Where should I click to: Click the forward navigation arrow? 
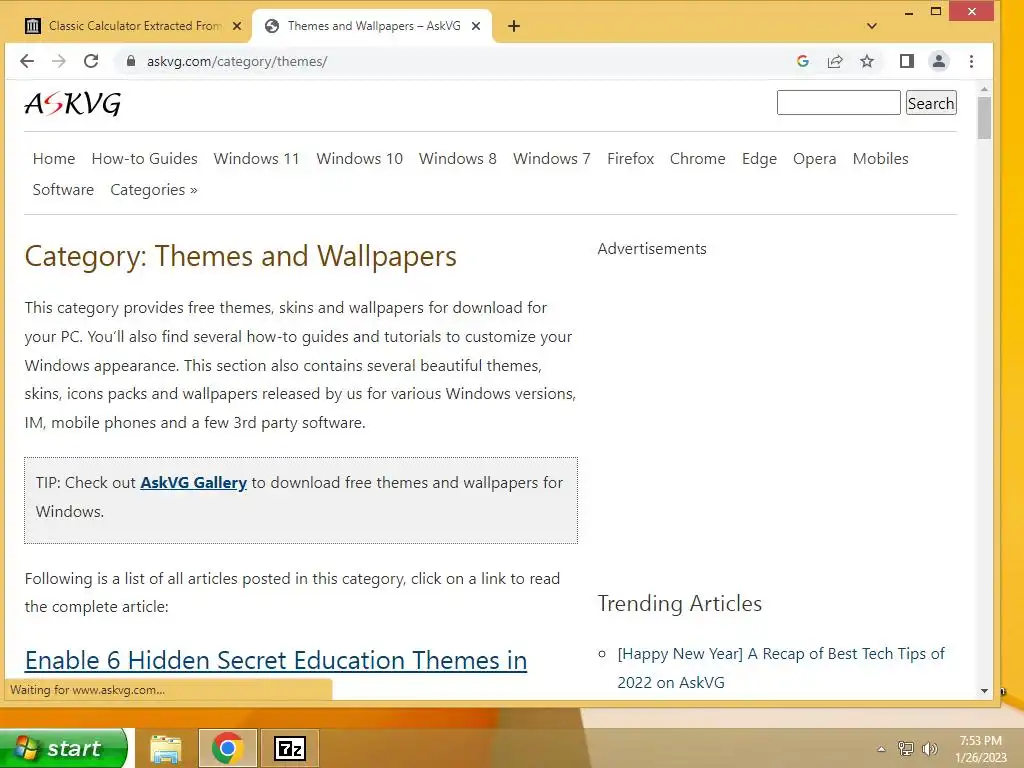59,61
